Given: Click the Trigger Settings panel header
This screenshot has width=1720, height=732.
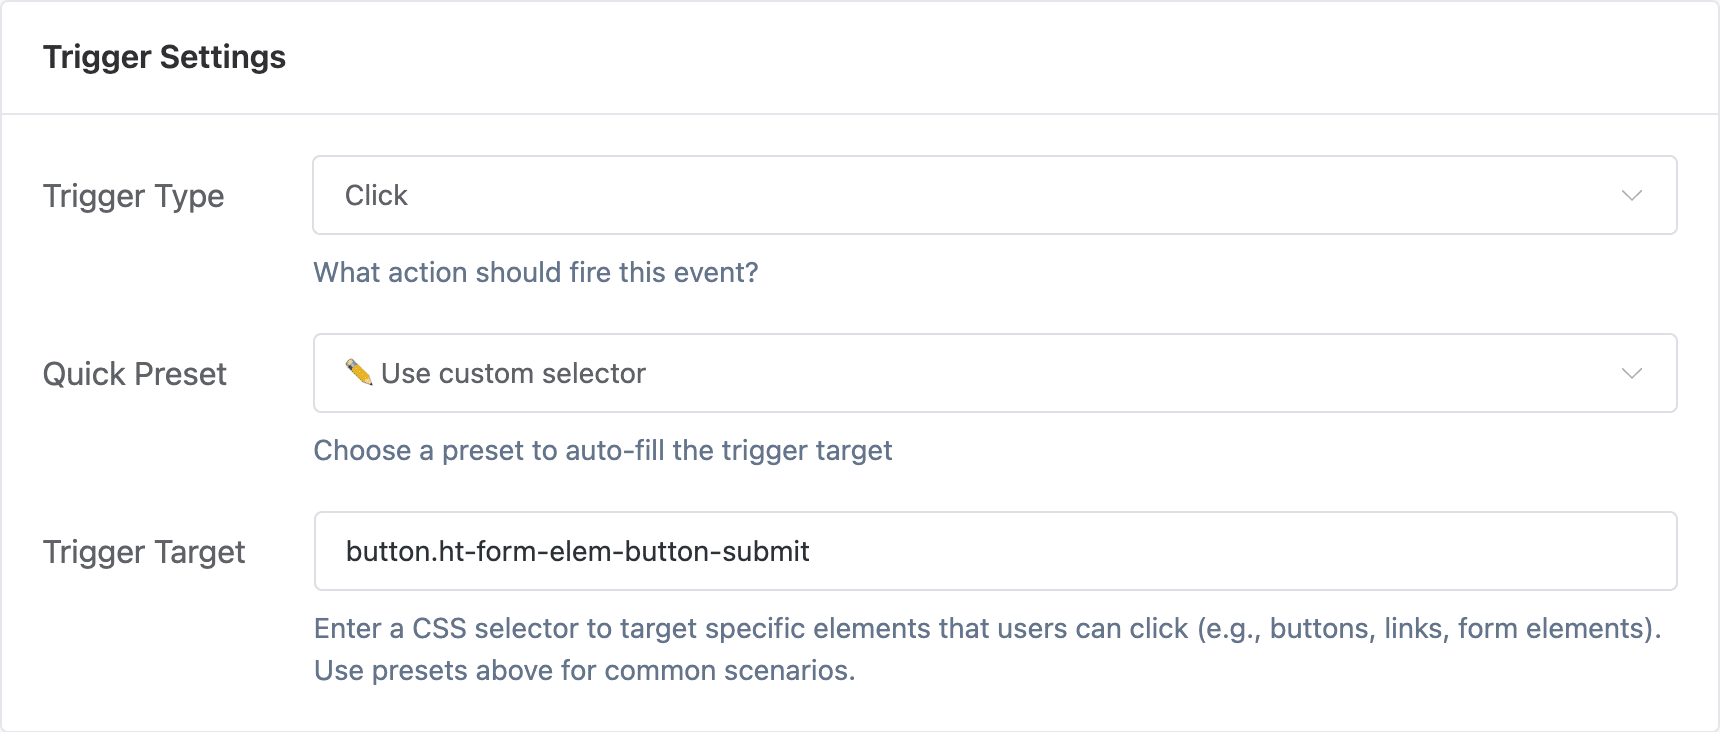Looking at the screenshot, I should tap(164, 56).
